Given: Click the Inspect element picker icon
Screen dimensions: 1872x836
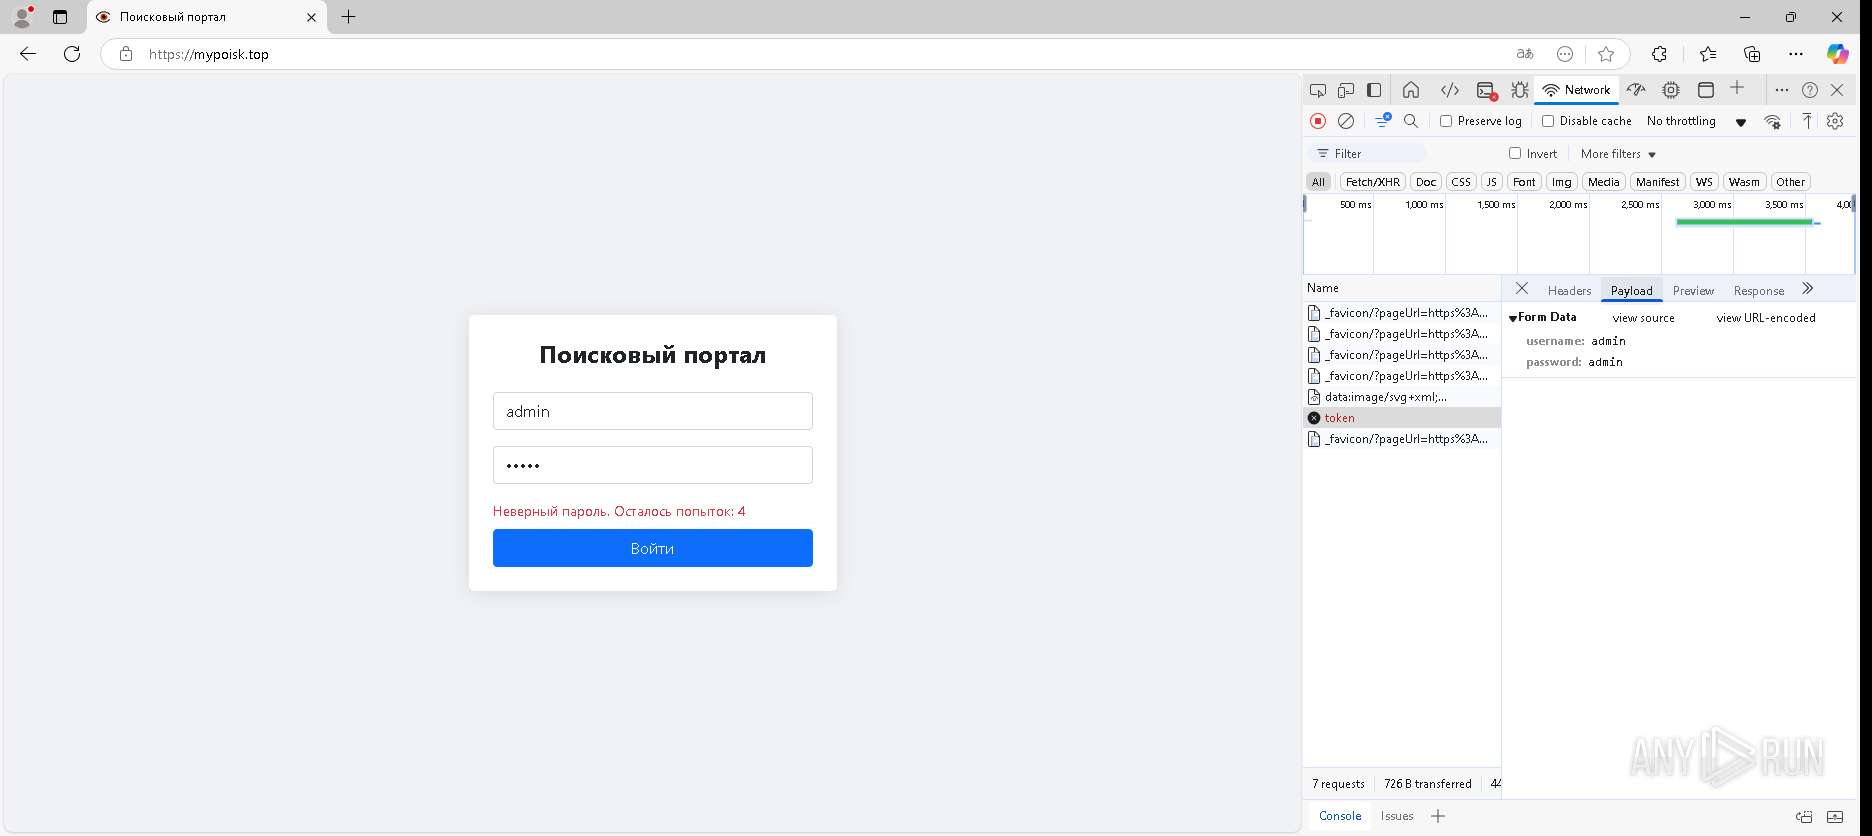Looking at the screenshot, I should pyautogui.click(x=1318, y=90).
